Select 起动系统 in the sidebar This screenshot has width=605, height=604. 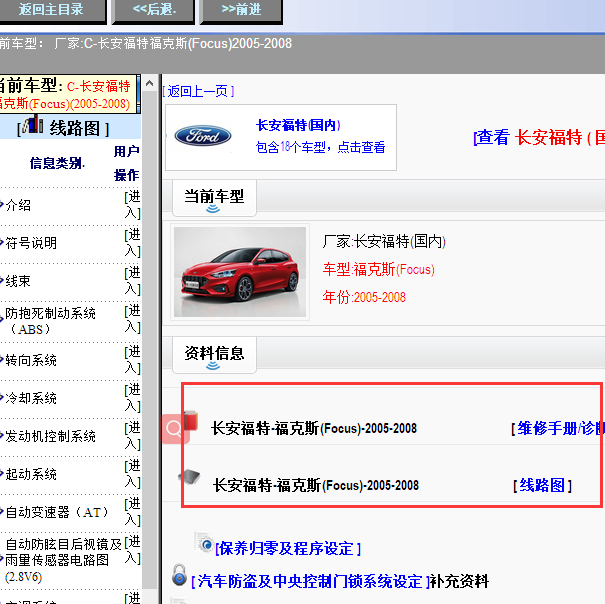coord(31,474)
